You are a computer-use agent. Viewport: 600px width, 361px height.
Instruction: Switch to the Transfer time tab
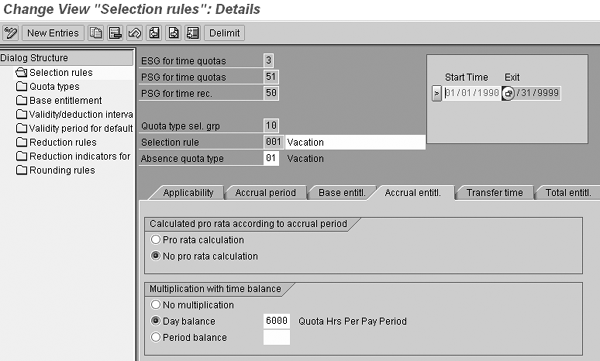tap(494, 193)
